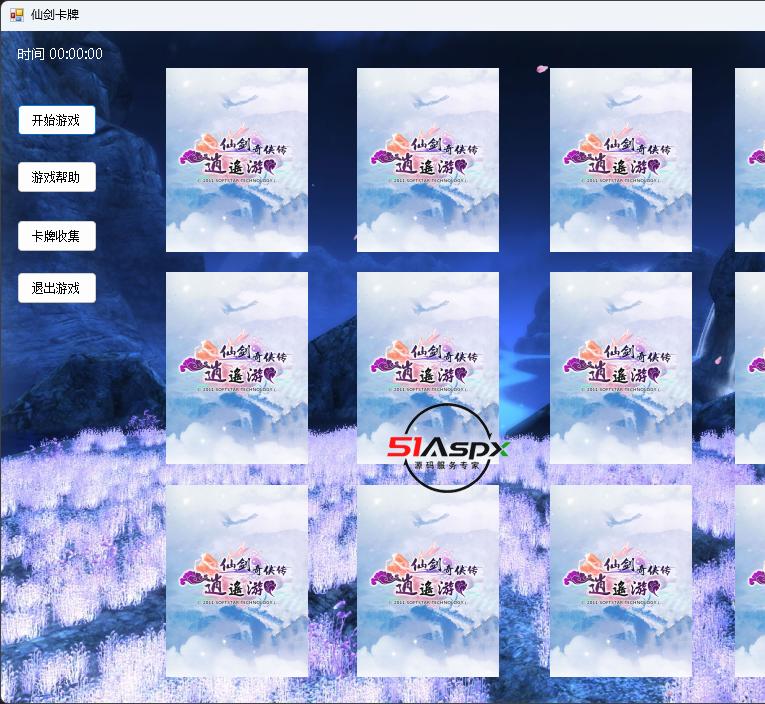The height and width of the screenshot is (704, 765).
Task: Flip the second card in the top row
Action: pyautogui.click(x=428, y=160)
